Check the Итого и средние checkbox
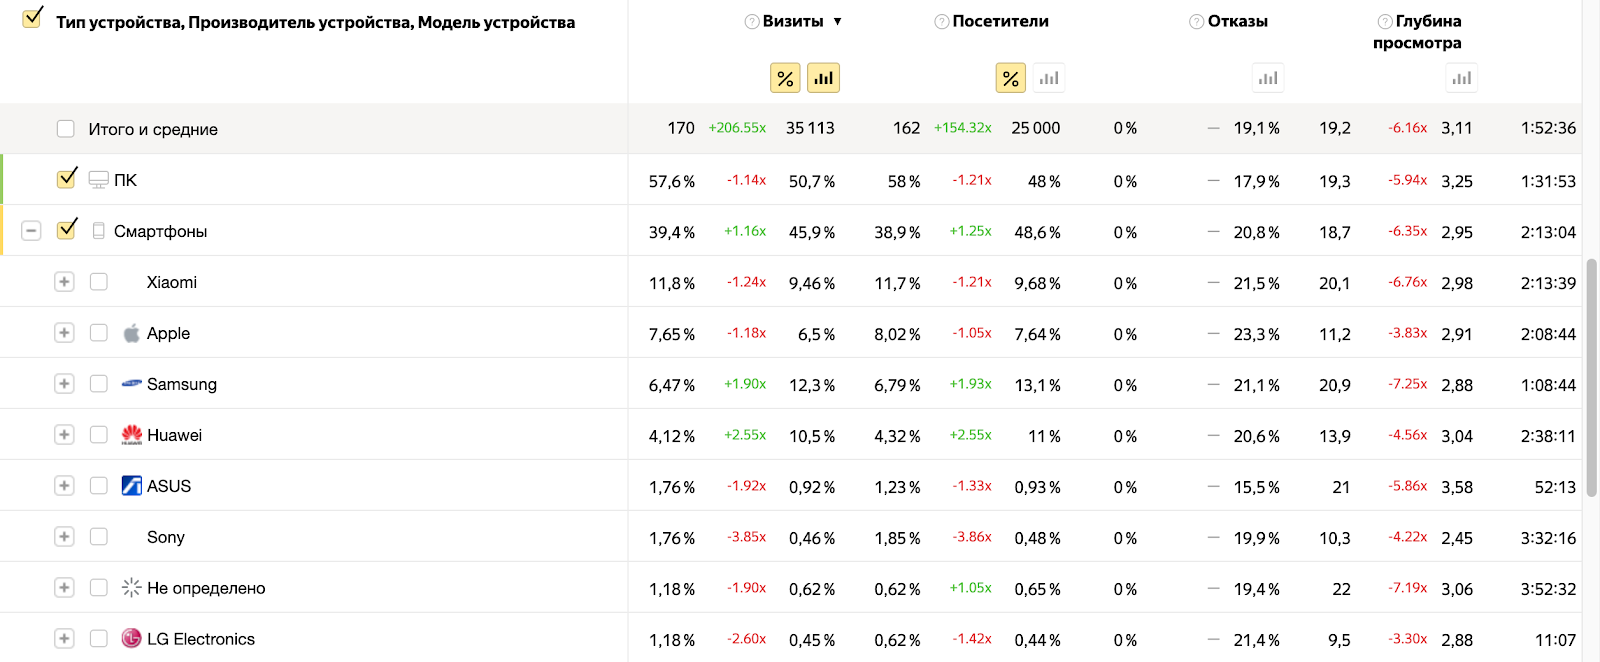This screenshot has height=662, width=1600. [66, 129]
